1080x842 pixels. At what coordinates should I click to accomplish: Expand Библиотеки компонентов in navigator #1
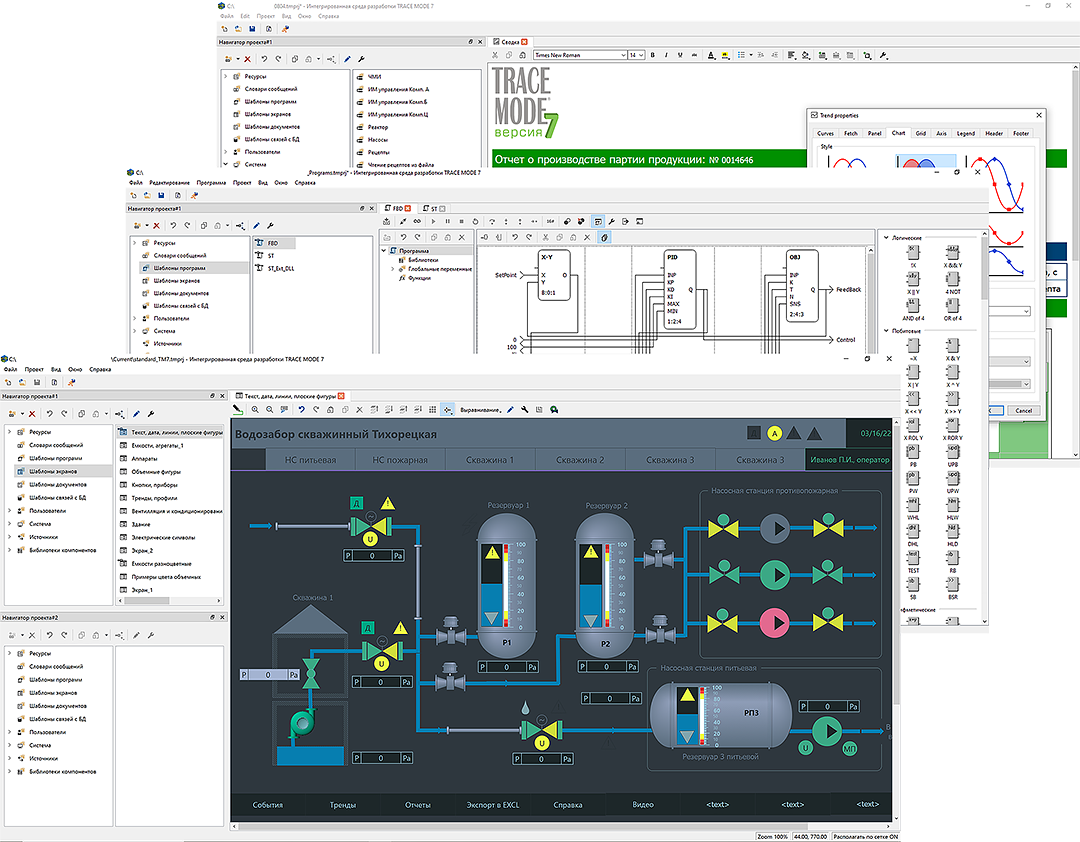tap(10, 550)
